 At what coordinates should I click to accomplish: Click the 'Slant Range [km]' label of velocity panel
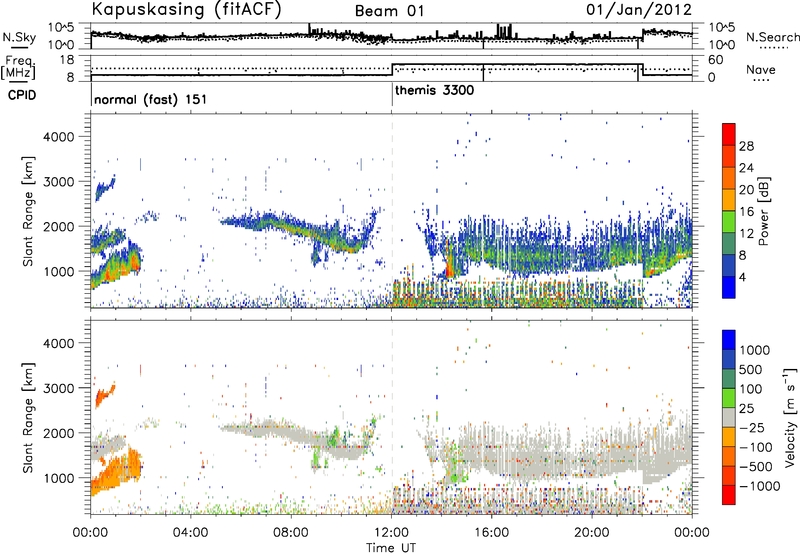point(28,418)
